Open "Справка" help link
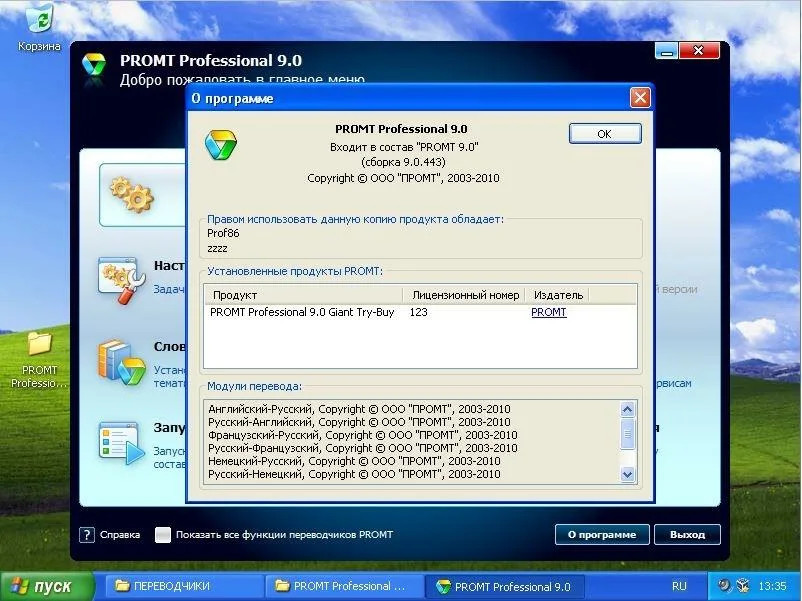Viewport: 802px width, 601px height. [x=120, y=535]
